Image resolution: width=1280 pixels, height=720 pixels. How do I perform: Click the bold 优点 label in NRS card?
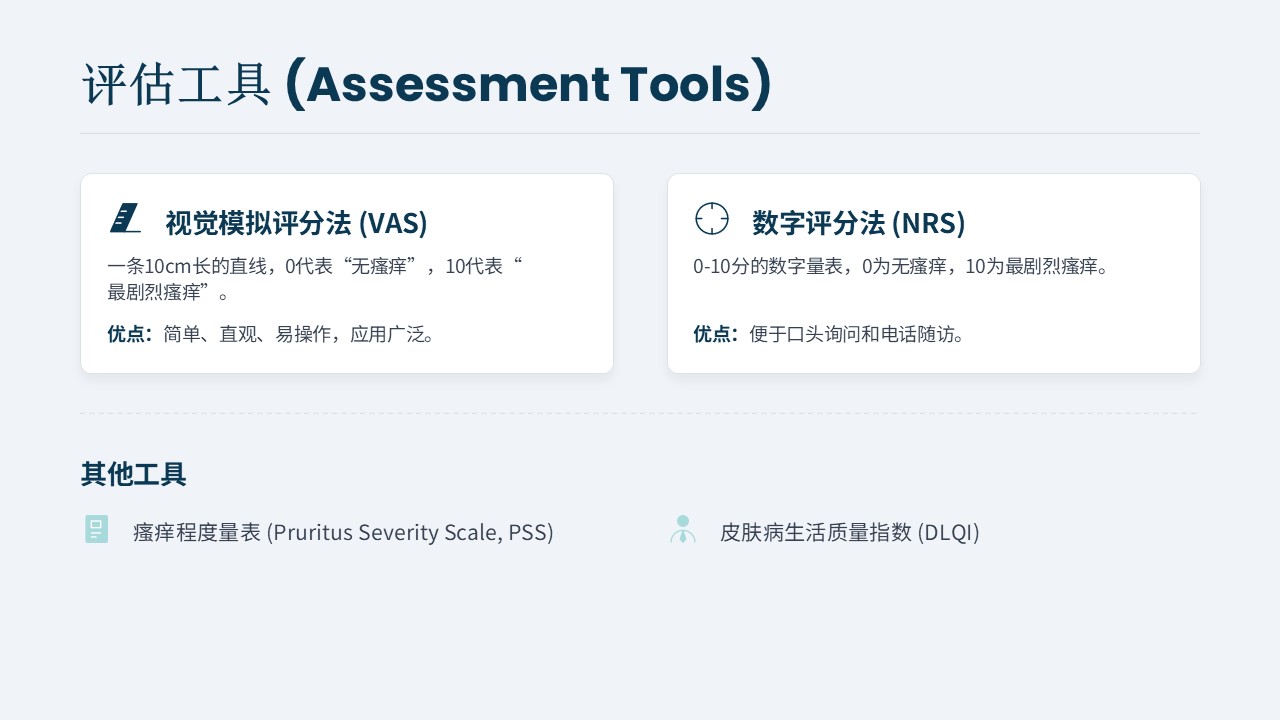point(714,334)
